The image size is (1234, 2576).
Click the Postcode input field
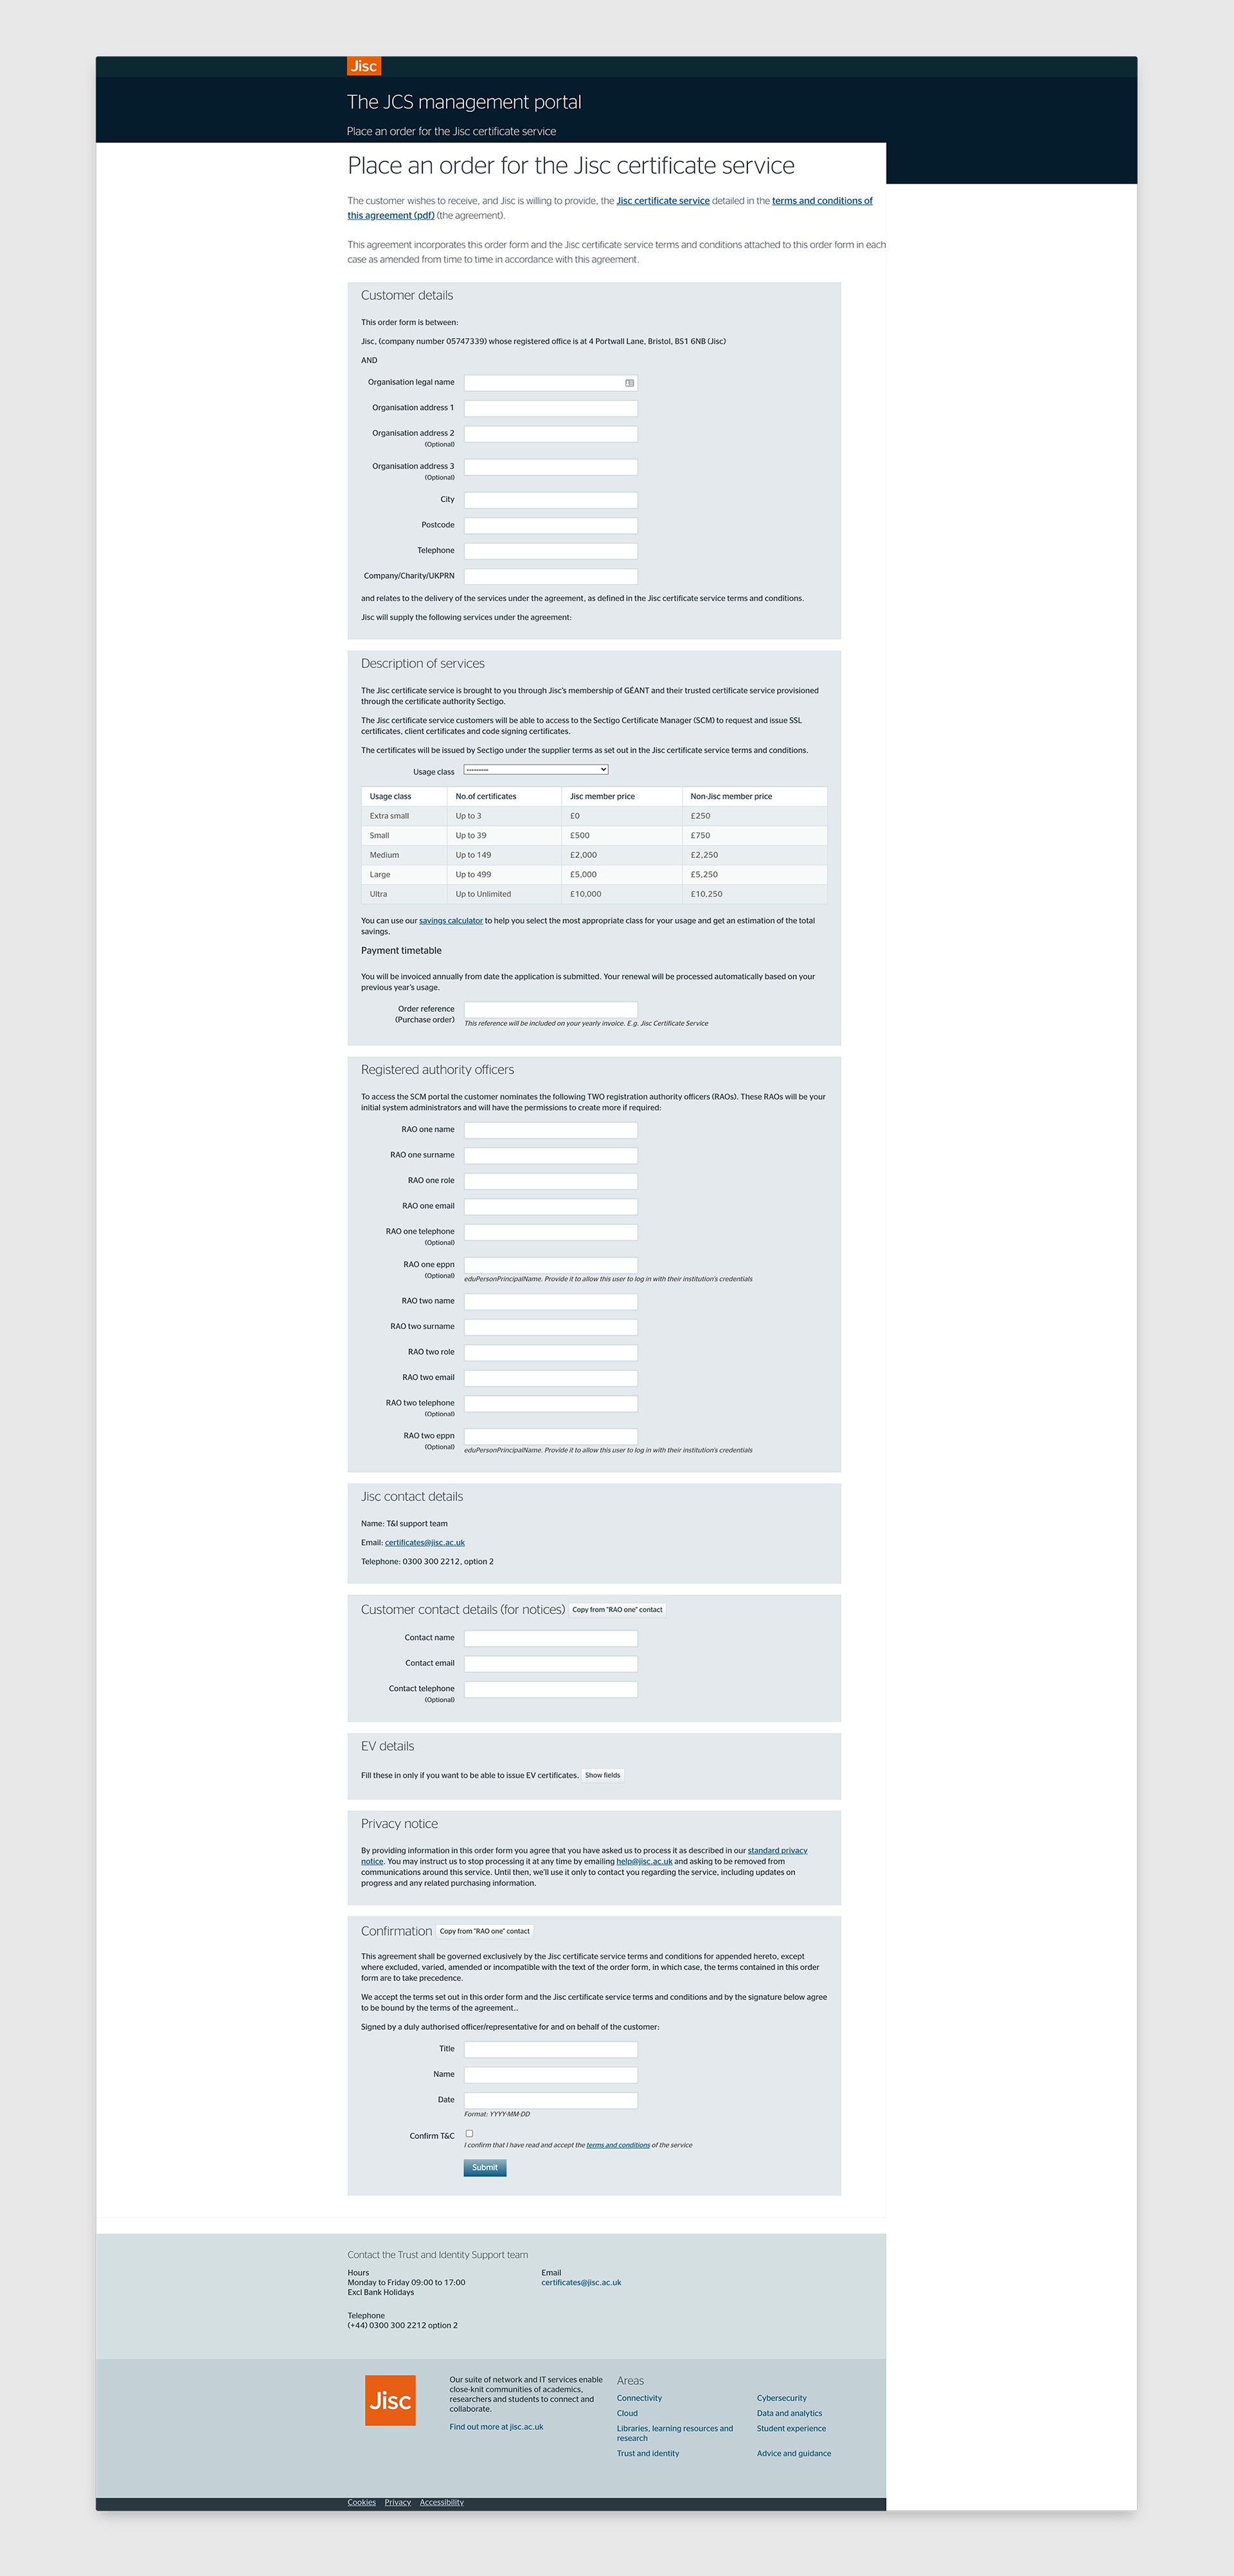[551, 525]
